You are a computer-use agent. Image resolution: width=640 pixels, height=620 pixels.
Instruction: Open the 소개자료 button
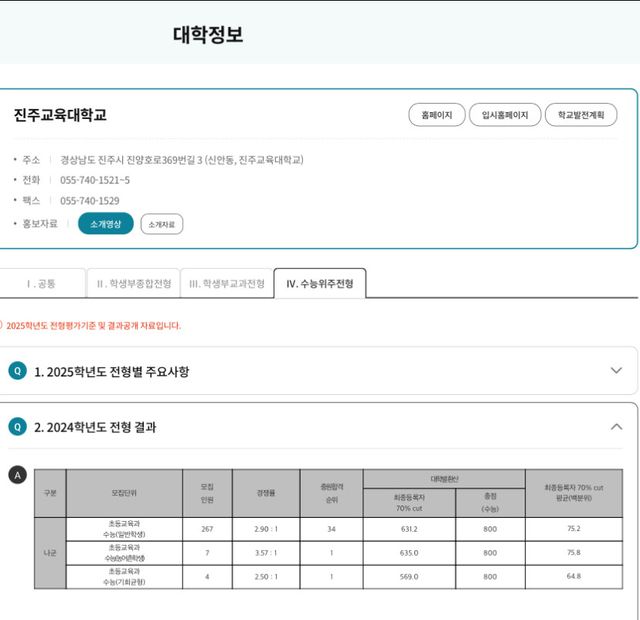(161, 224)
